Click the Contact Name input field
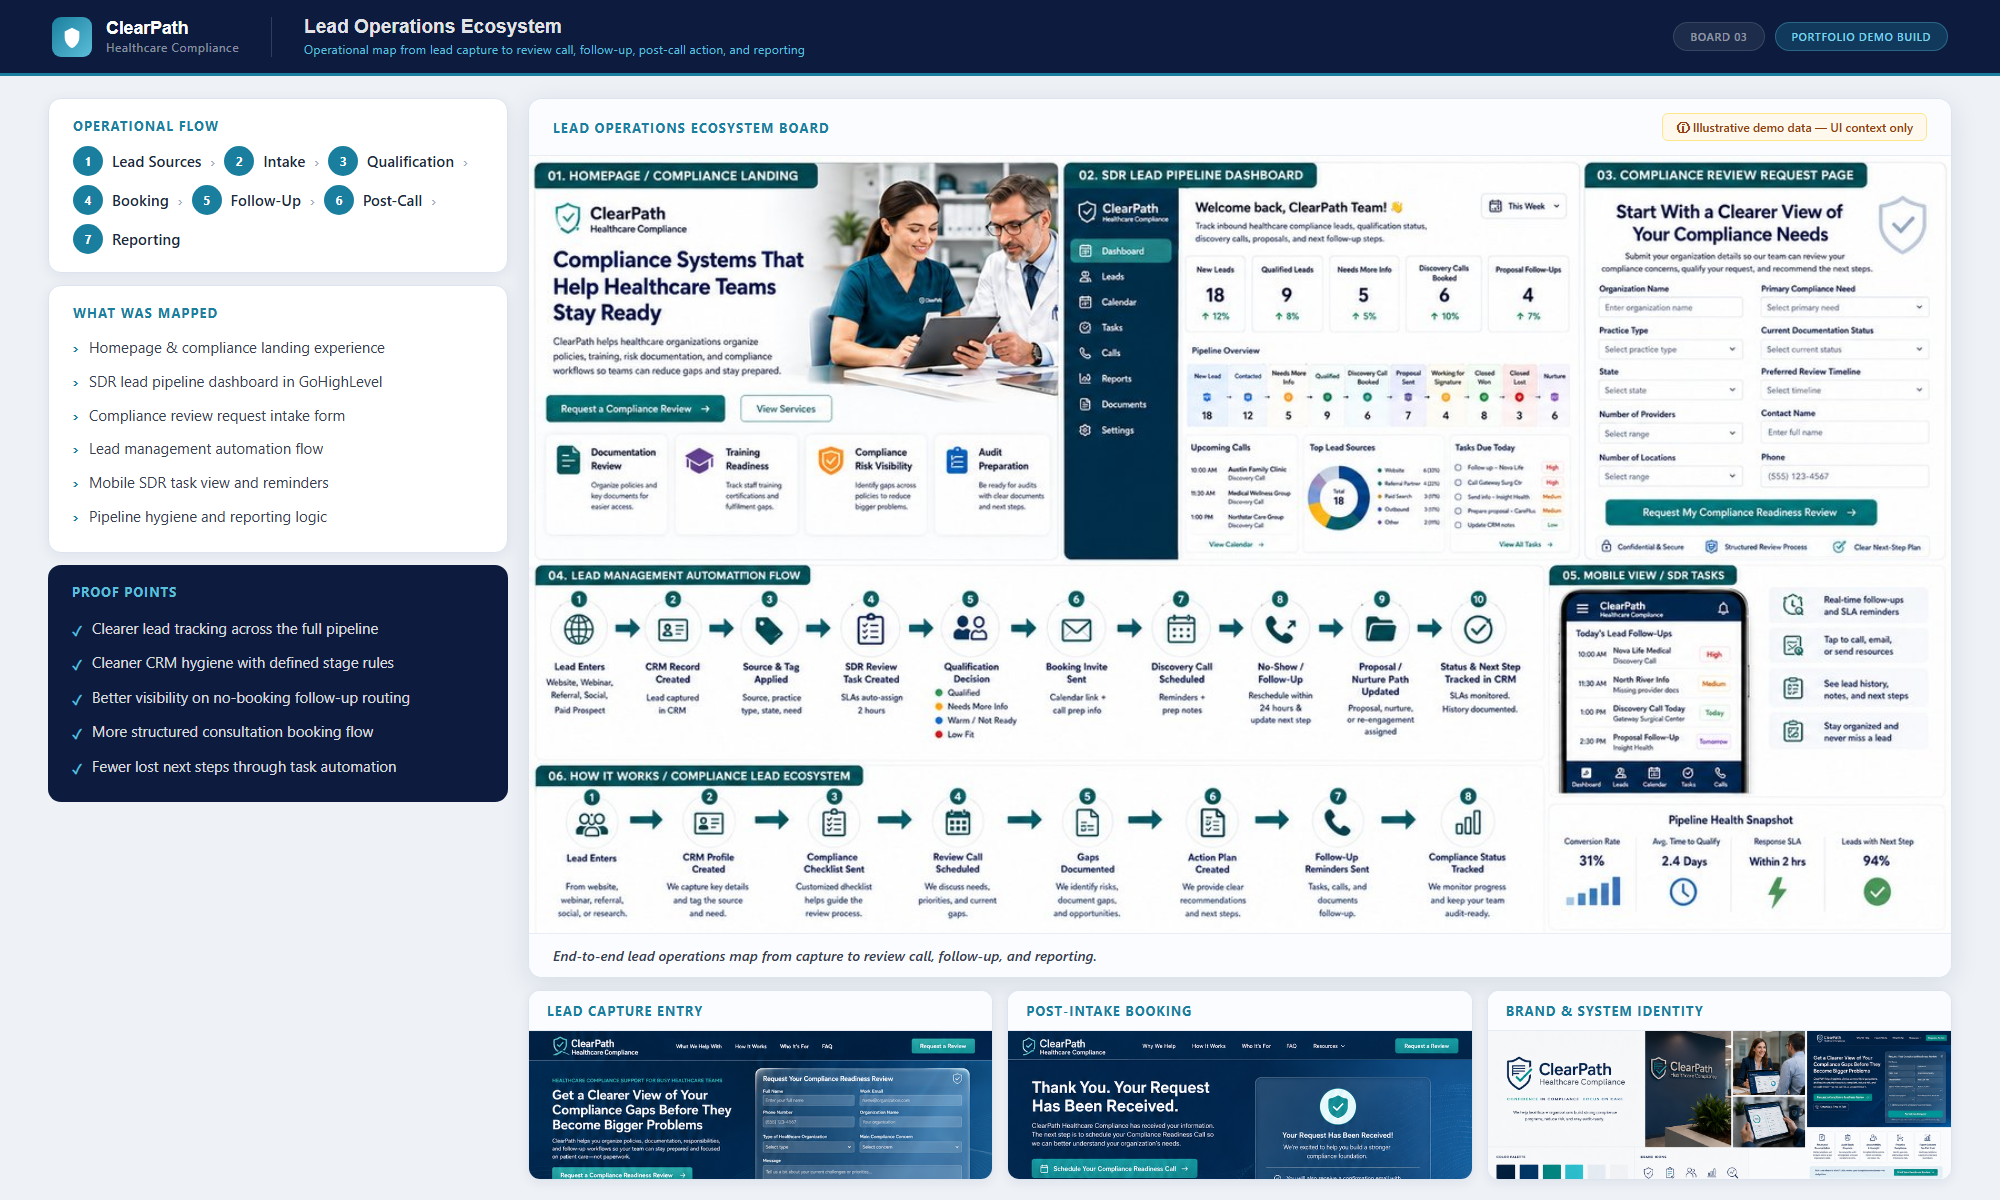Viewport: 2000px width, 1200px height. [x=1844, y=432]
